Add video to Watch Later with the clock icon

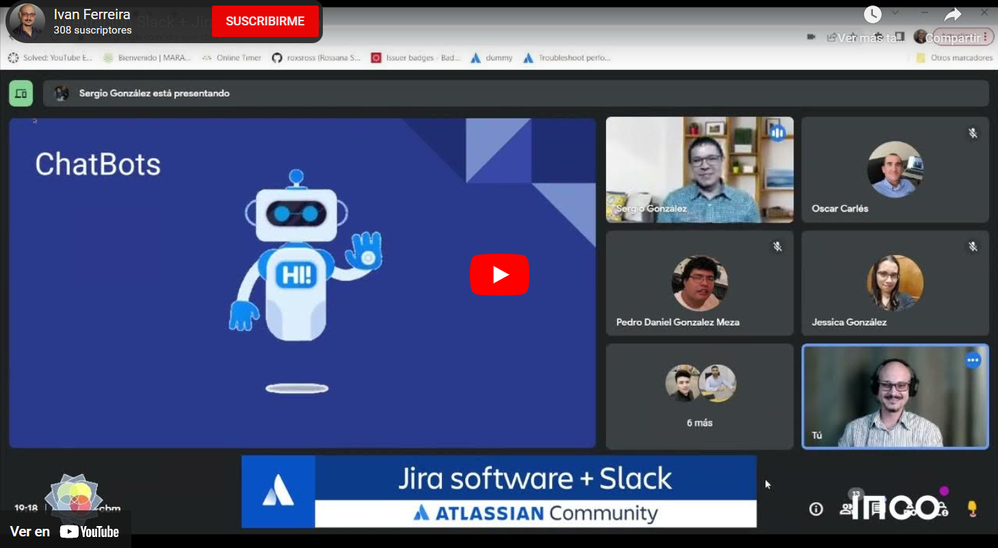point(872,14)
